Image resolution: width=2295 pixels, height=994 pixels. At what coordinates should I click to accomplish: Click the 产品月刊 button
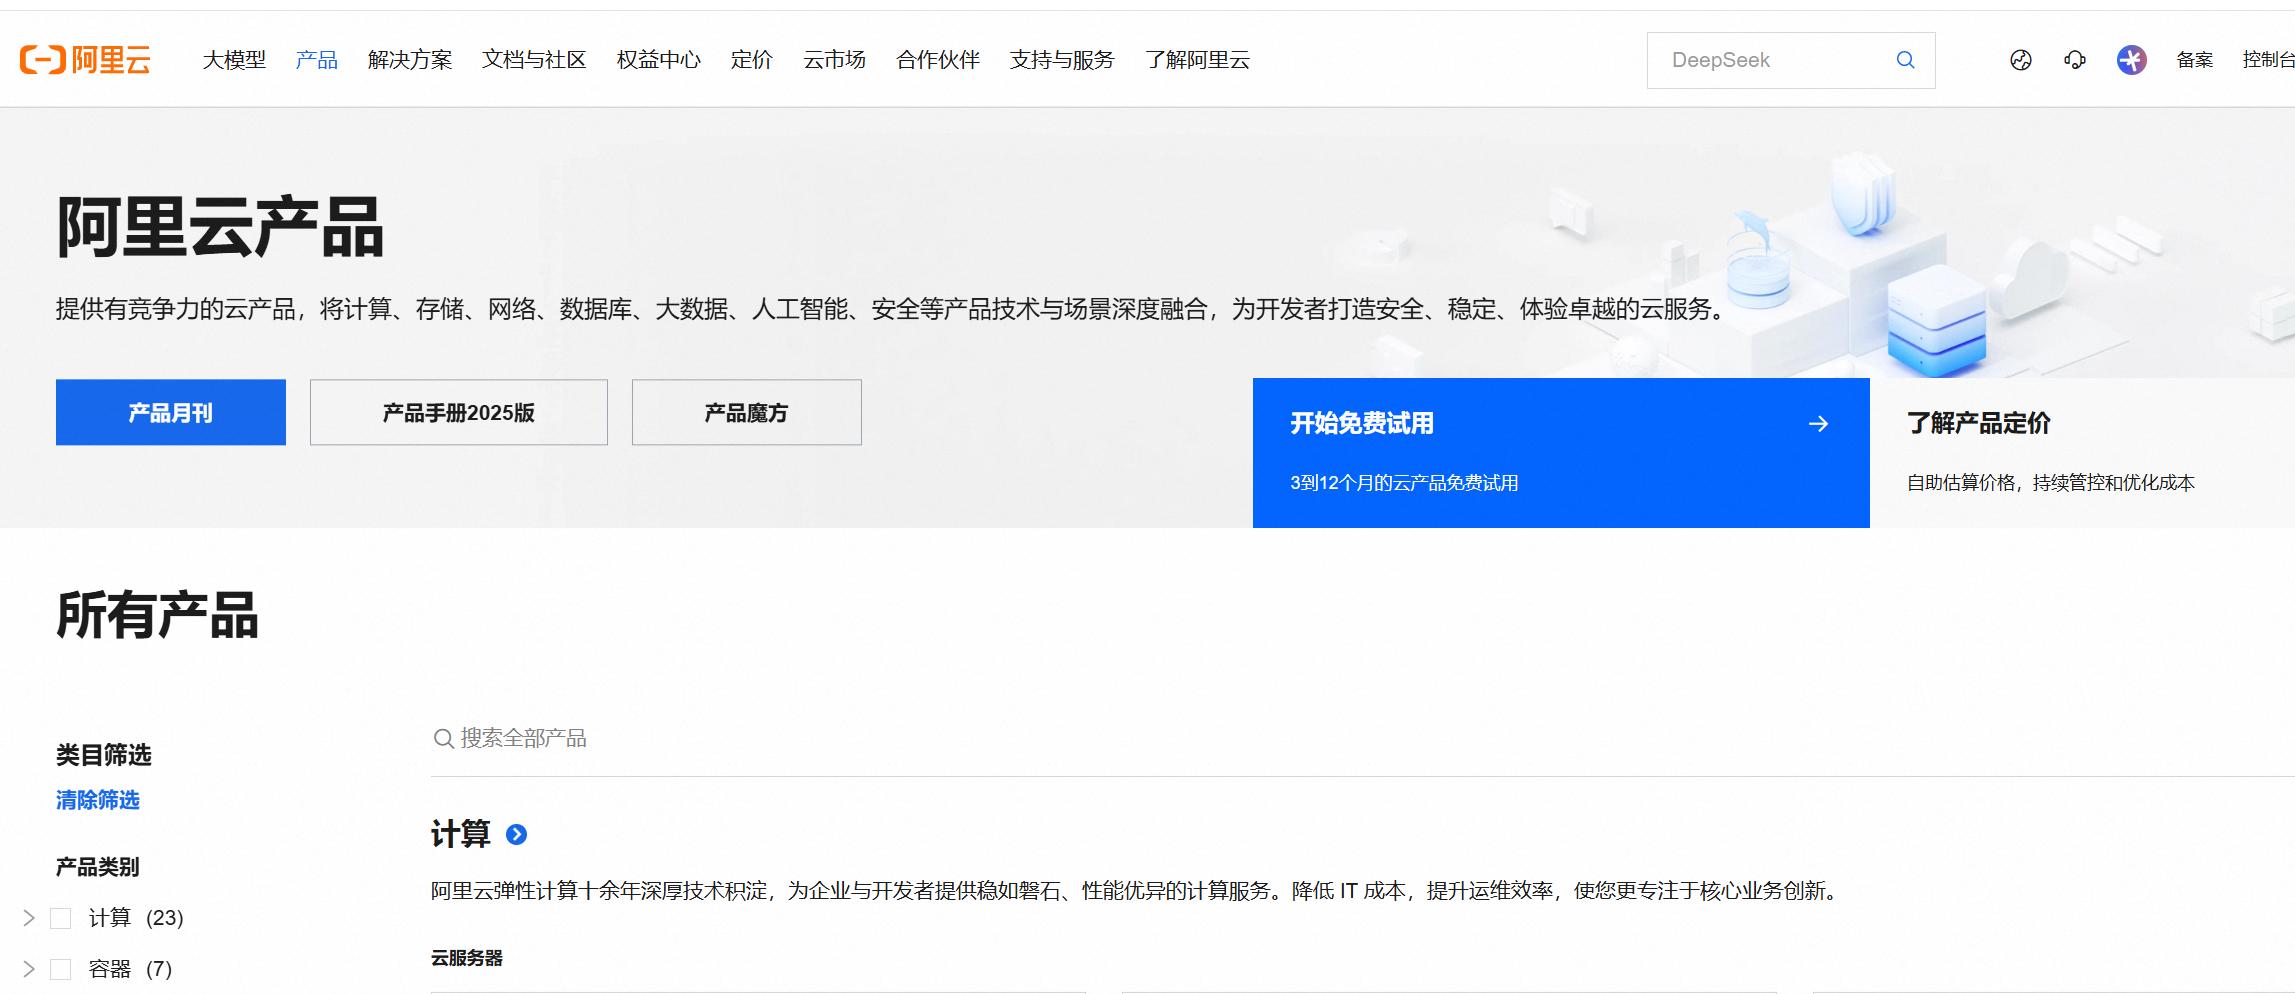pyautogui.click(x=171, y=412)
